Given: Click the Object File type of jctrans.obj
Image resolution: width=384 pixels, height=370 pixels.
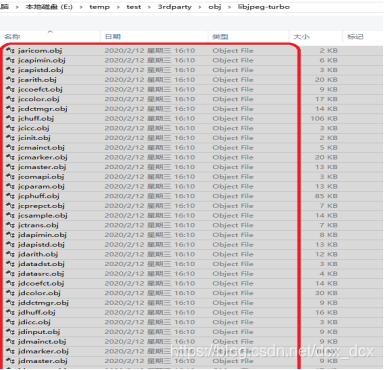Looking at the screenshot, I should [233, 225].
